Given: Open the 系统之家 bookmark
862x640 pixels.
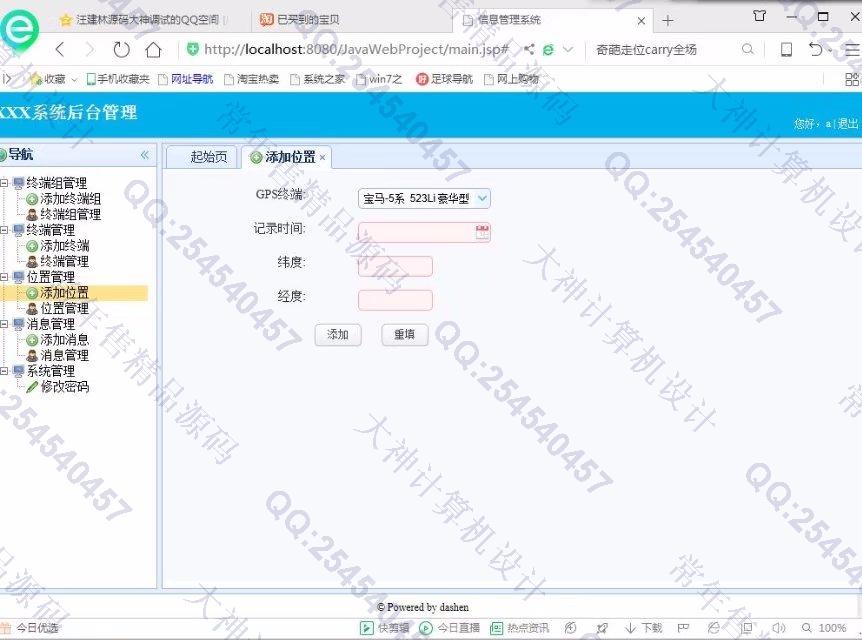Looking at the screenshot, I should (318, 79).
